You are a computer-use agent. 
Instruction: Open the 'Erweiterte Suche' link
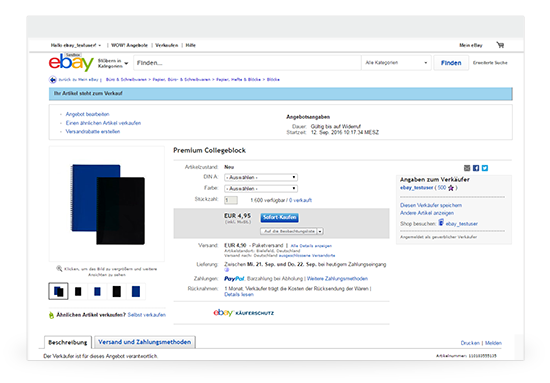(490, 63)
